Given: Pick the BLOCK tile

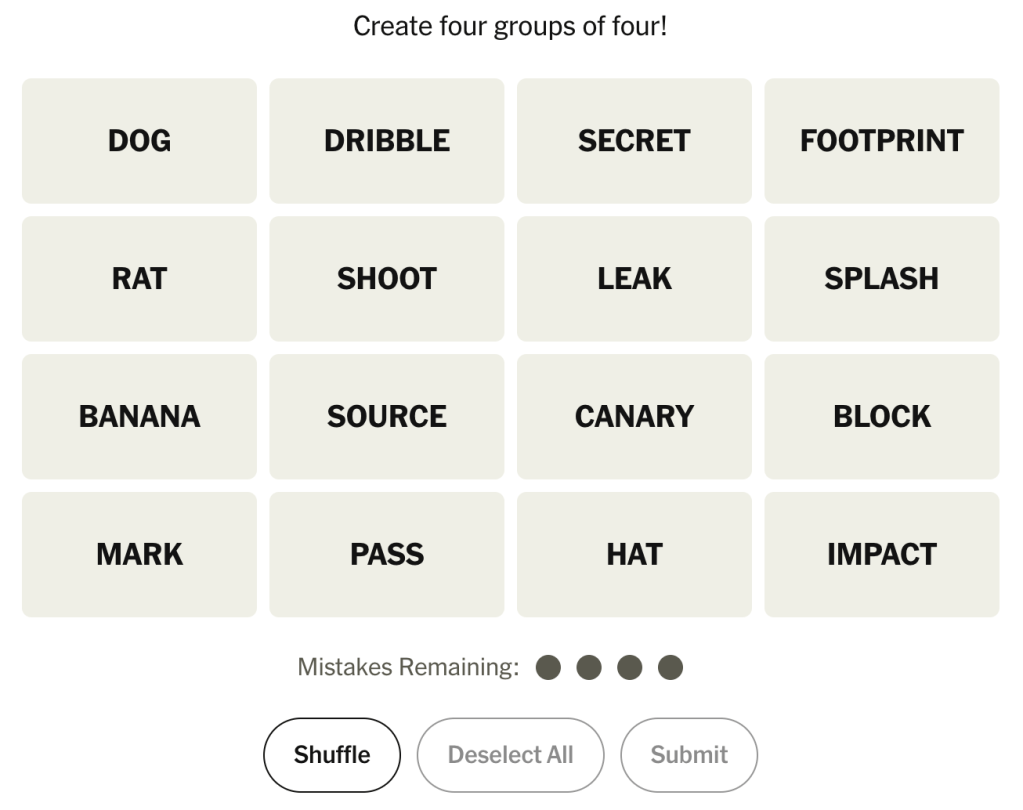Looking at the screenshot, I should [881, 416].
